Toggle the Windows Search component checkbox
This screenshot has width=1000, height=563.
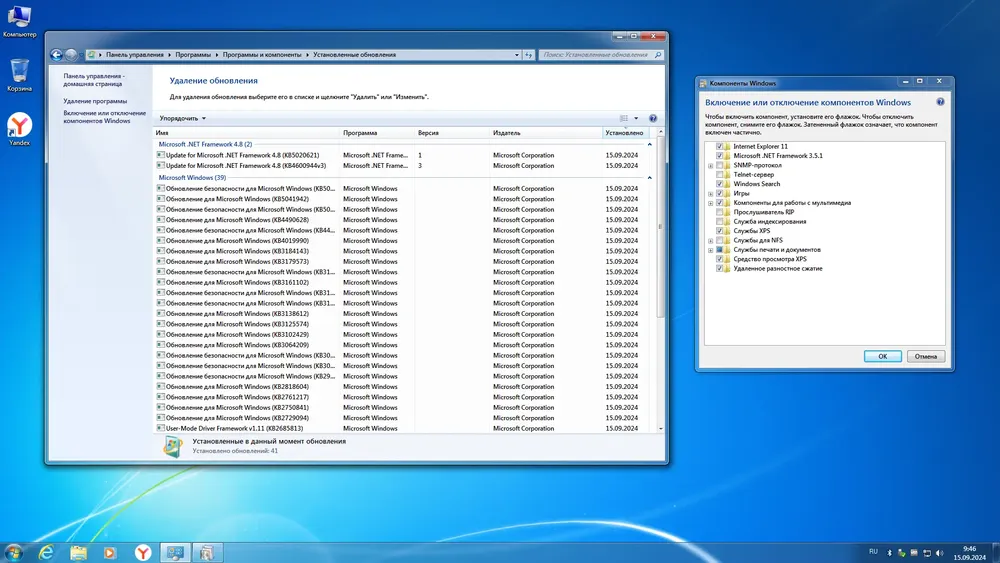tap(719, 184)
